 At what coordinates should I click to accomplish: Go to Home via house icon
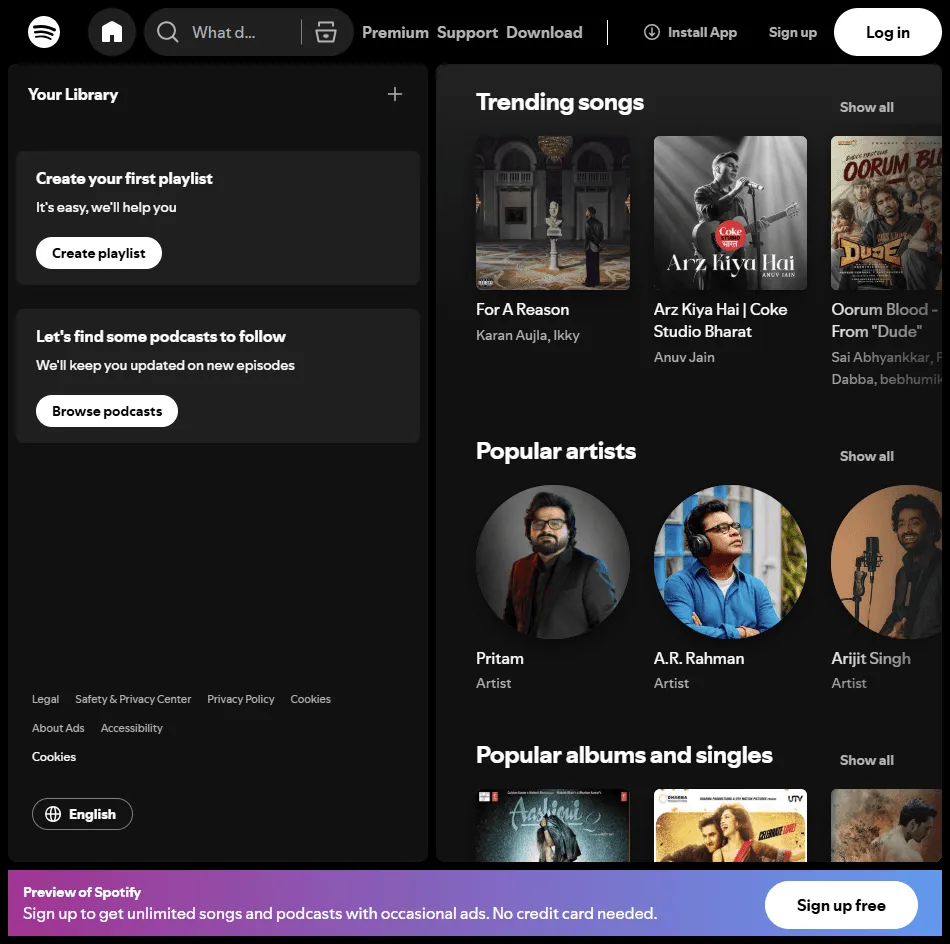(x=111, y=32)
